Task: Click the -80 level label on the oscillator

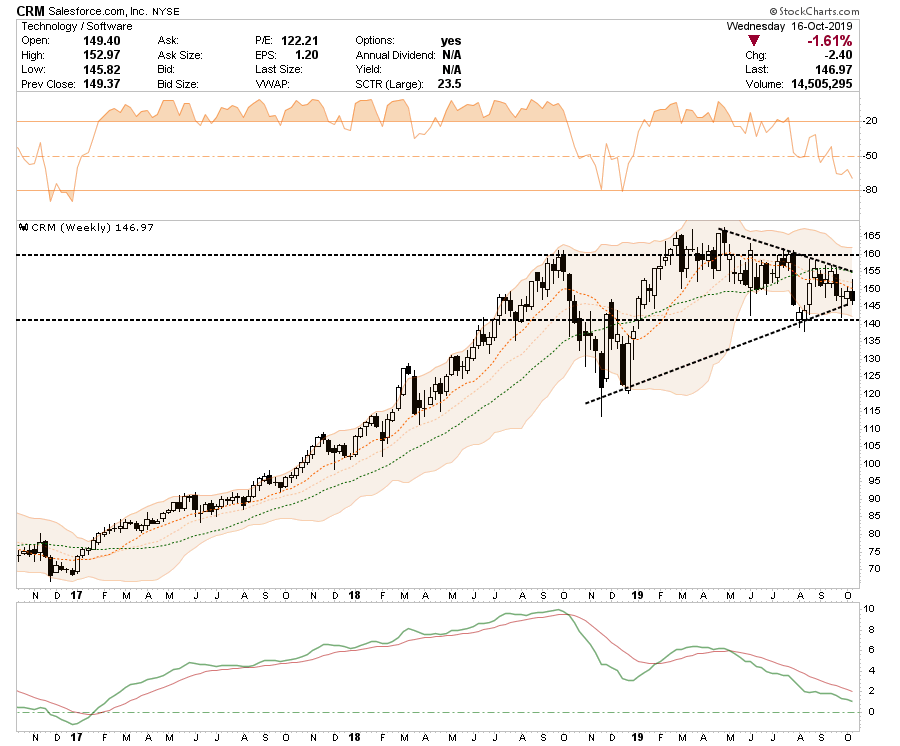Action: (870, 190)
